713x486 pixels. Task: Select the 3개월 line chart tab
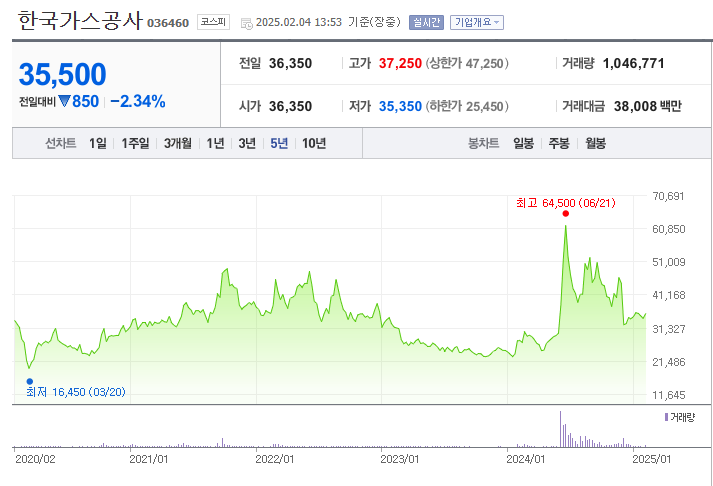click(178, 144)
